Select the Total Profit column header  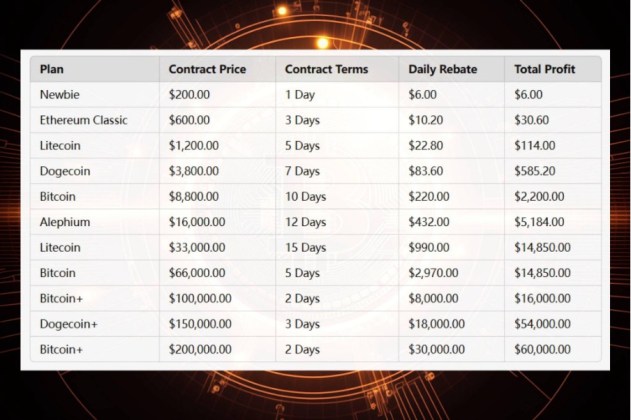click(x=544, y=69)
